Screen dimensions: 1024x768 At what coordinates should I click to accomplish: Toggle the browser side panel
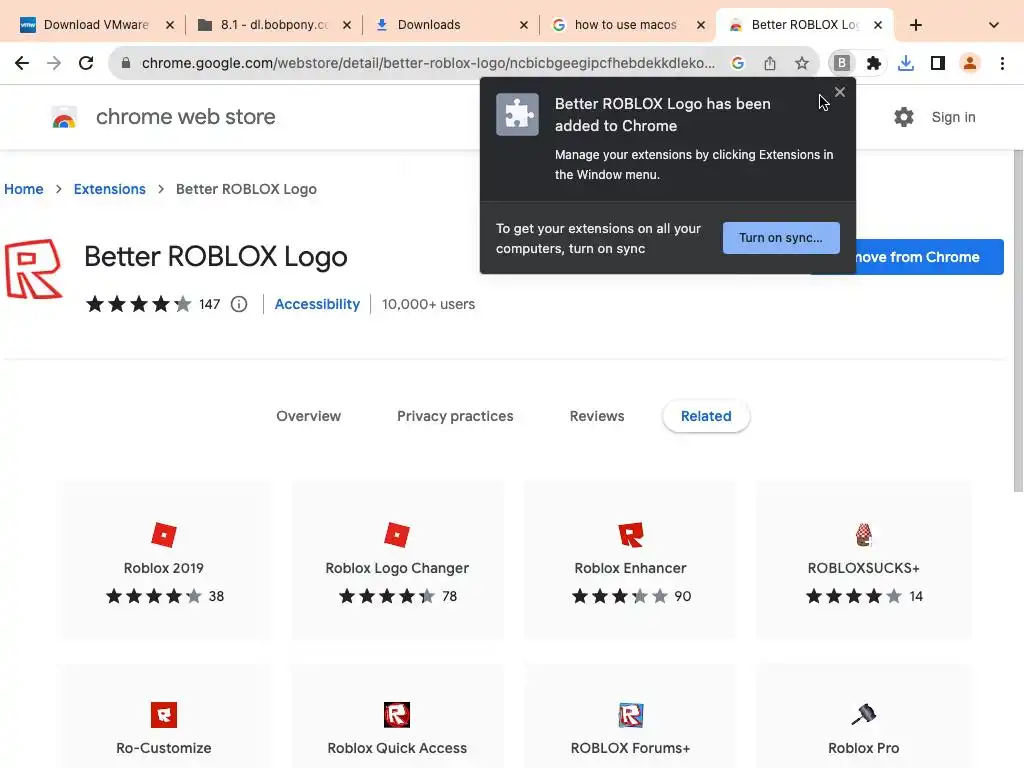tap(938, 63)
